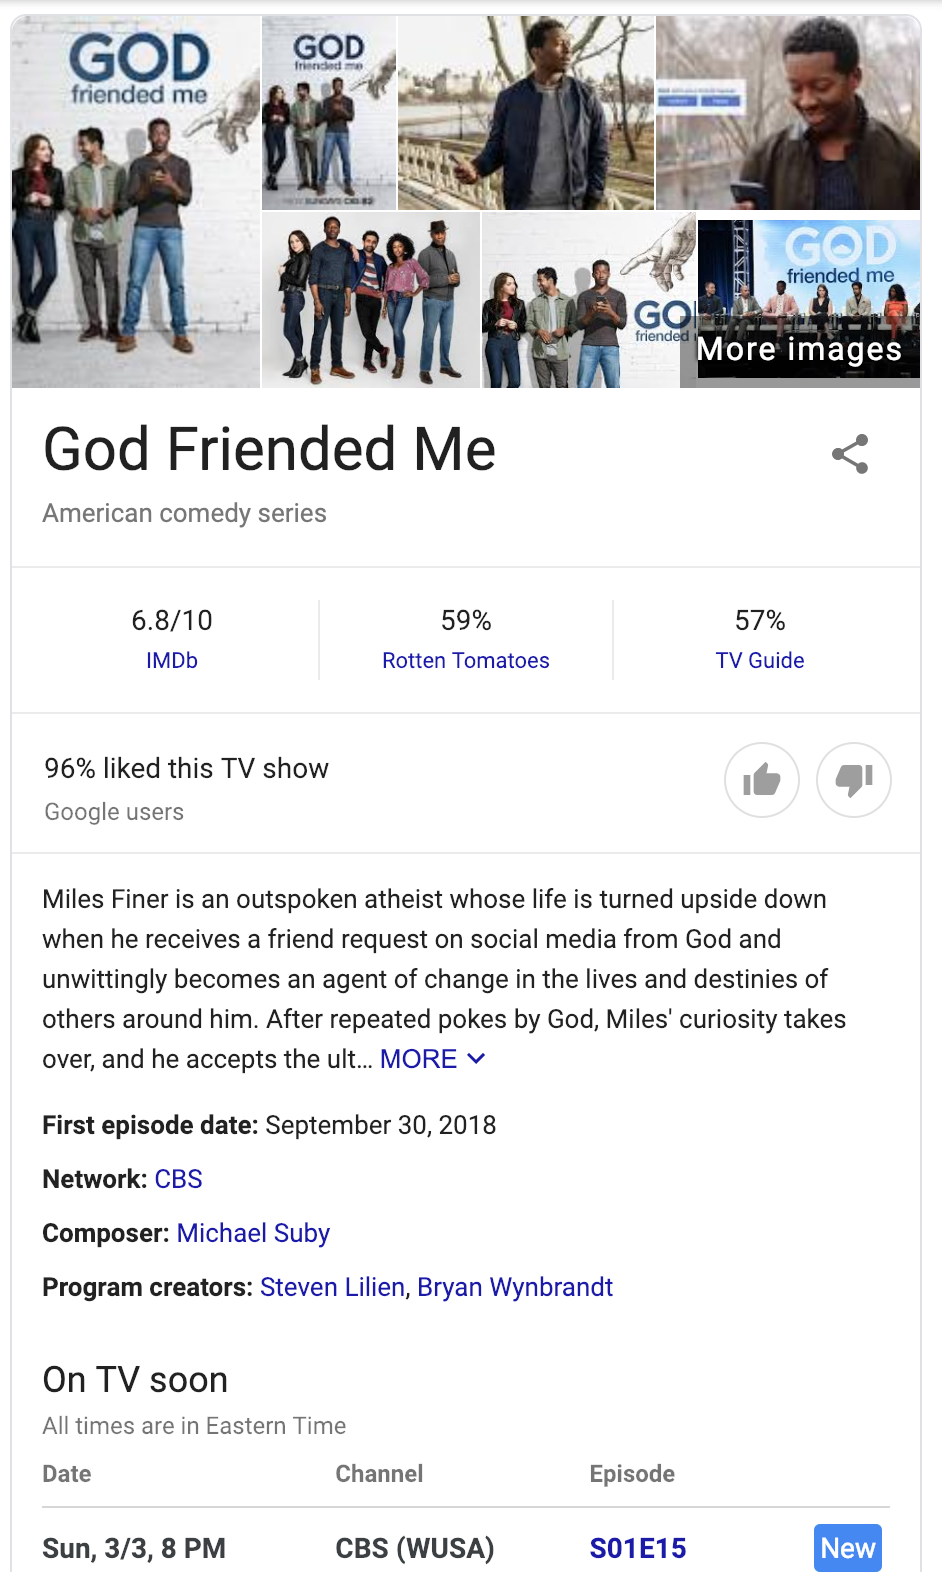Screen dimensions: 942x1572
Task: Click the blue New episode badge
Action: click(x=847, y=1548)
